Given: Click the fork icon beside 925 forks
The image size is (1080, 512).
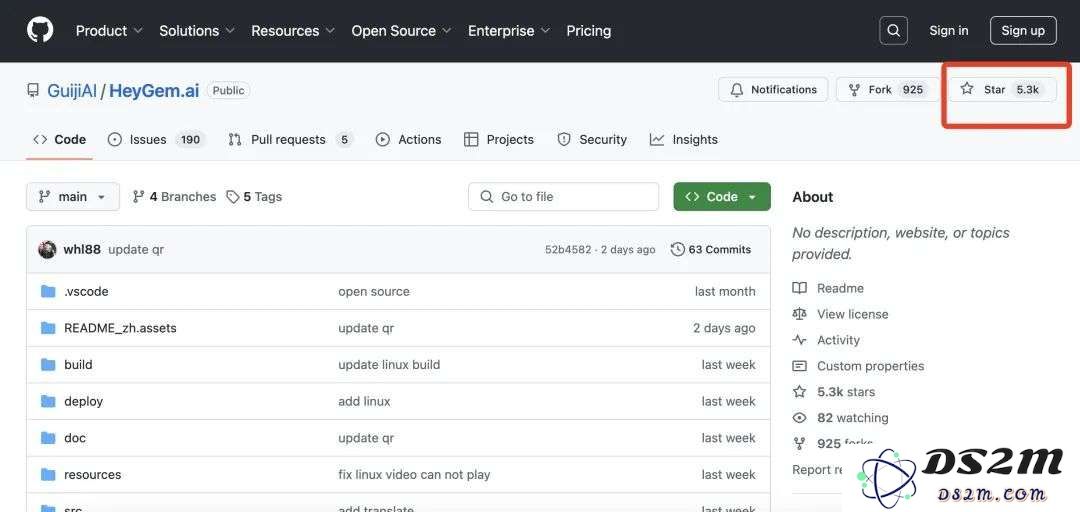Looking at the screenshot, I should coord(799,443).
